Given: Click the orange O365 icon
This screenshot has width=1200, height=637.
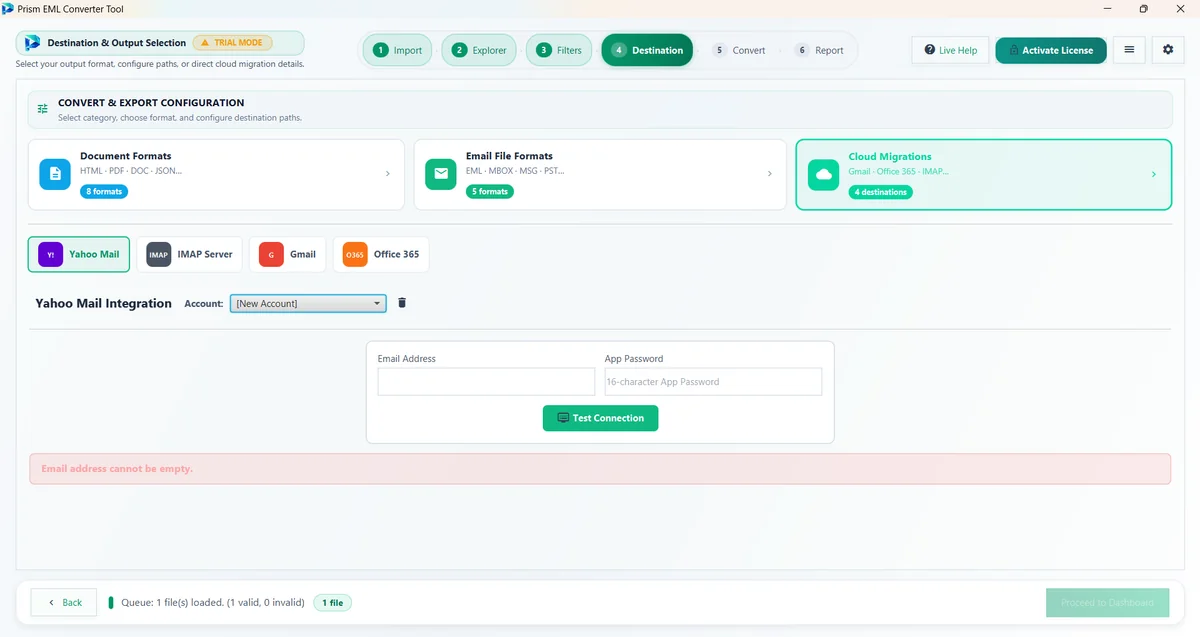Looking at the screenshot, I should coord(355,255).
